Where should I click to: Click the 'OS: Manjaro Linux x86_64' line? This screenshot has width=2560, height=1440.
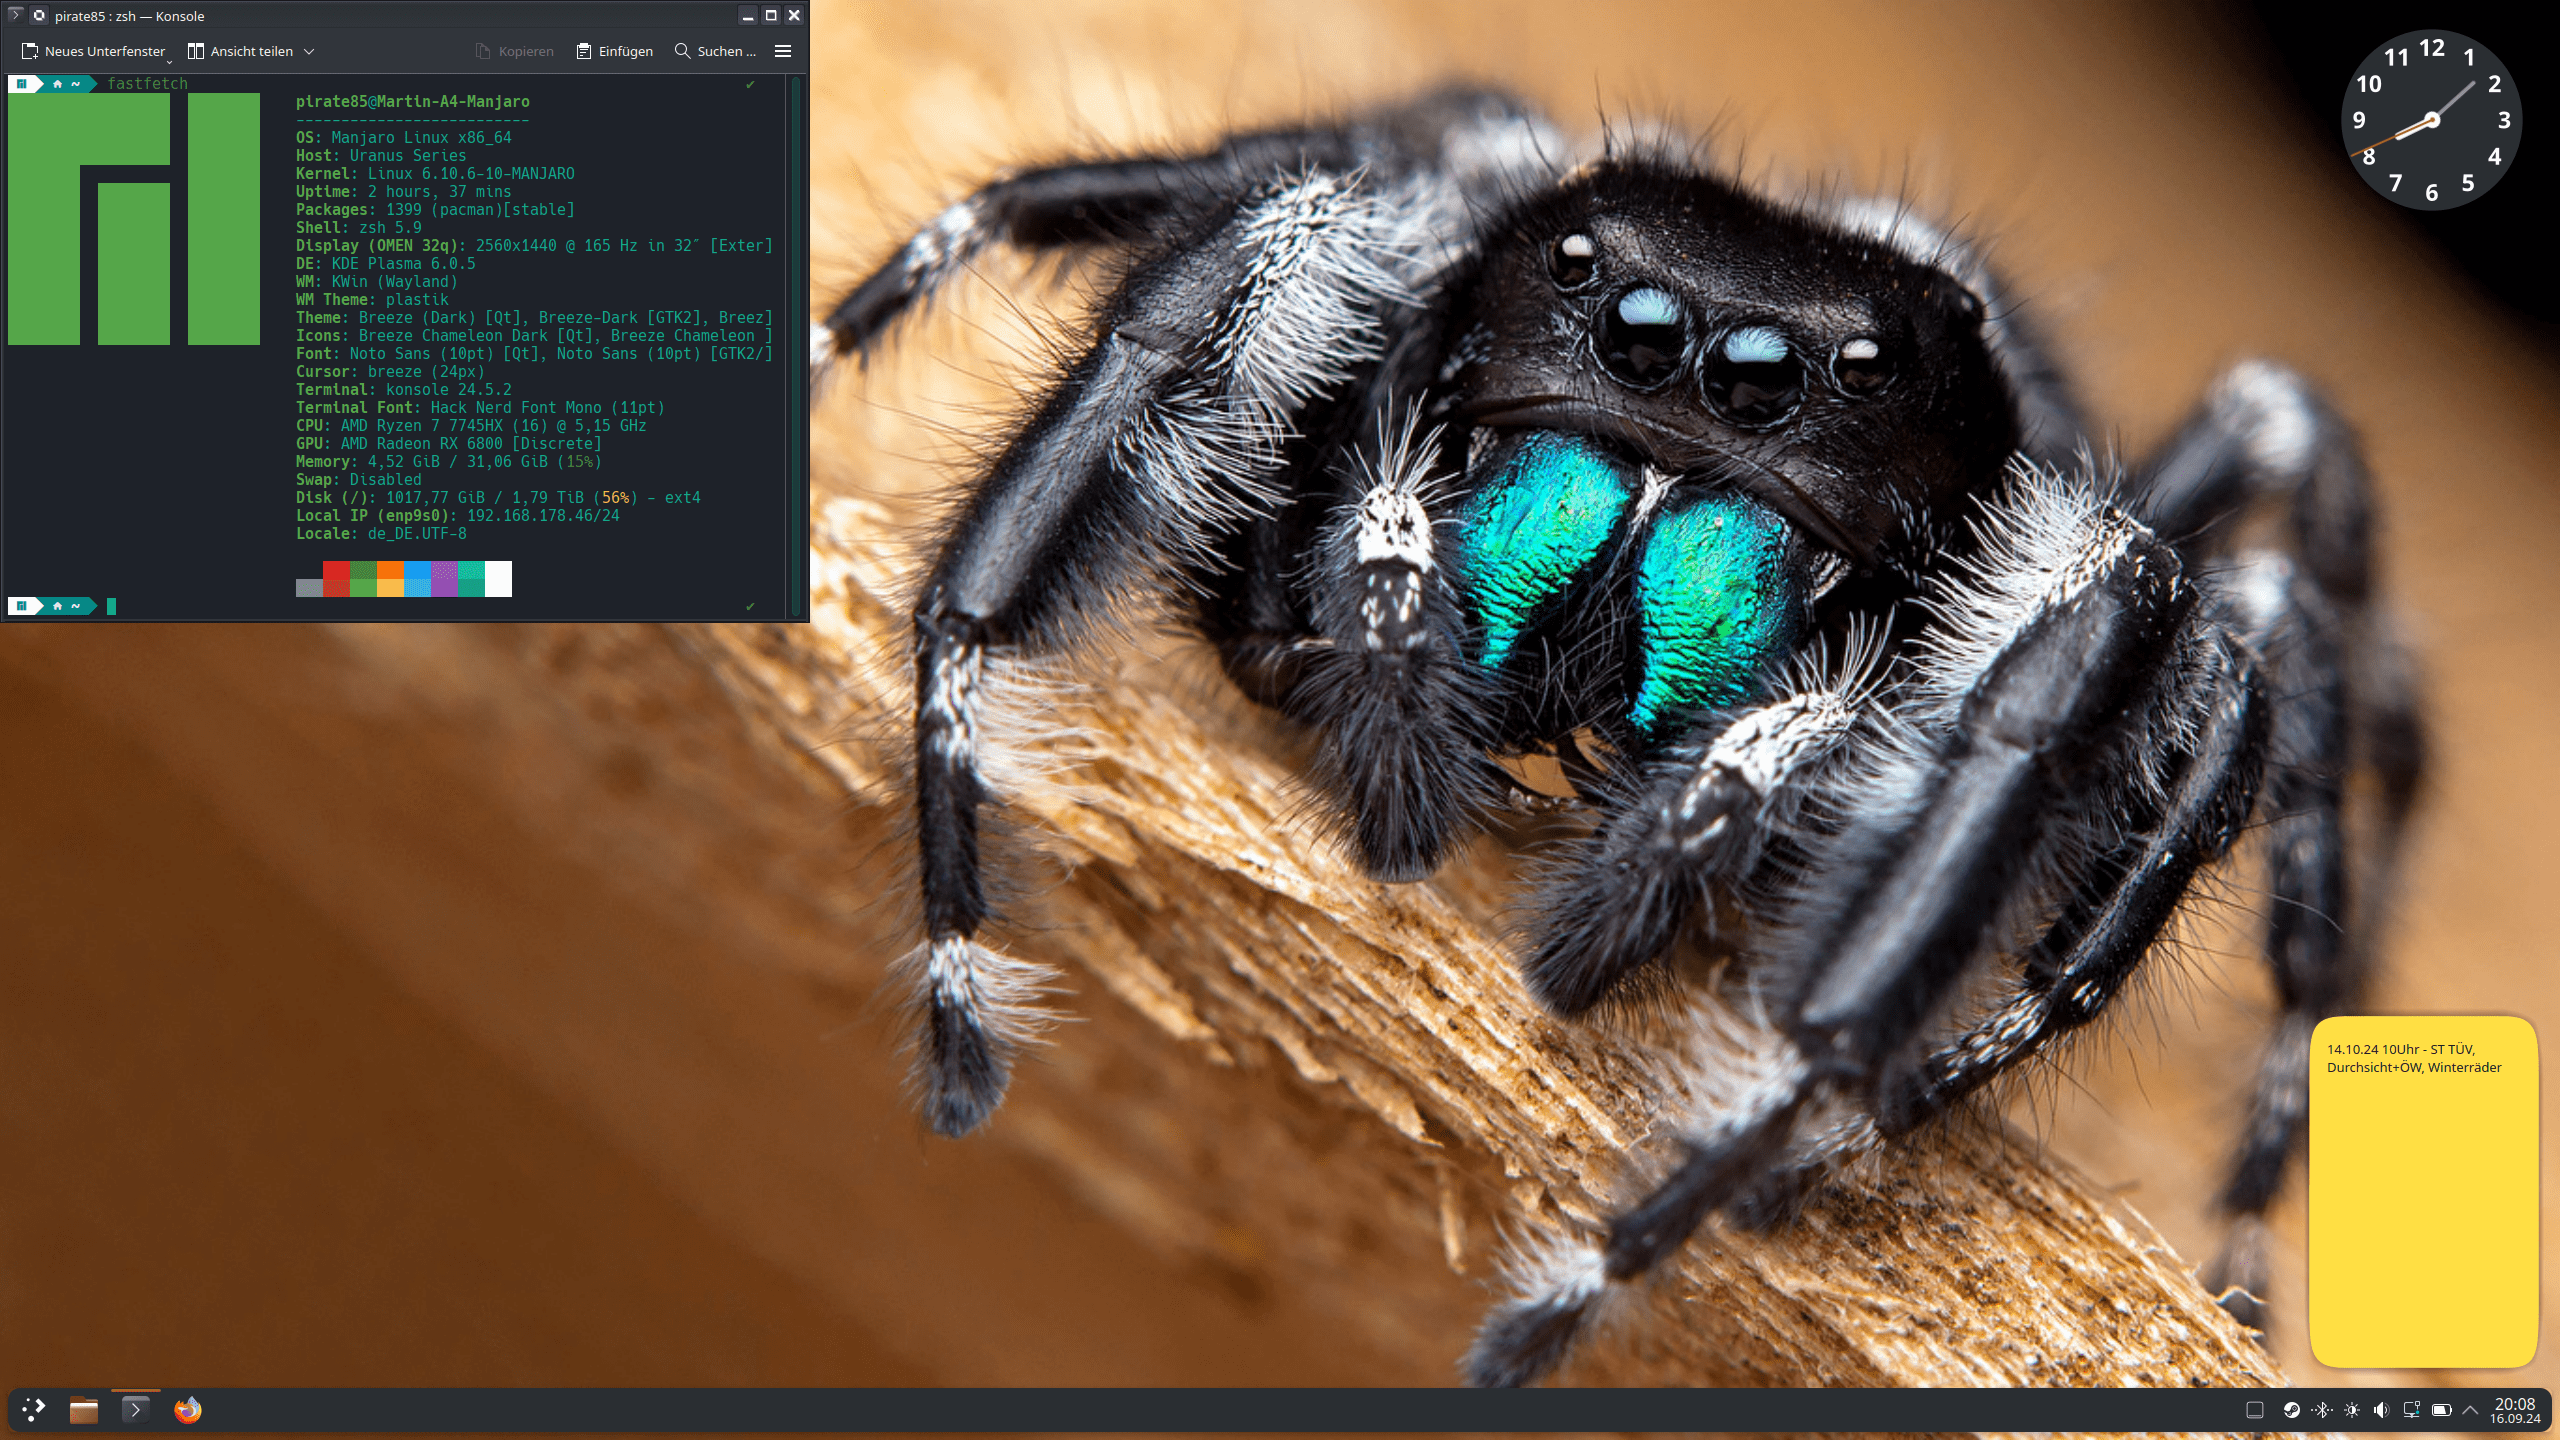[404, 138]
